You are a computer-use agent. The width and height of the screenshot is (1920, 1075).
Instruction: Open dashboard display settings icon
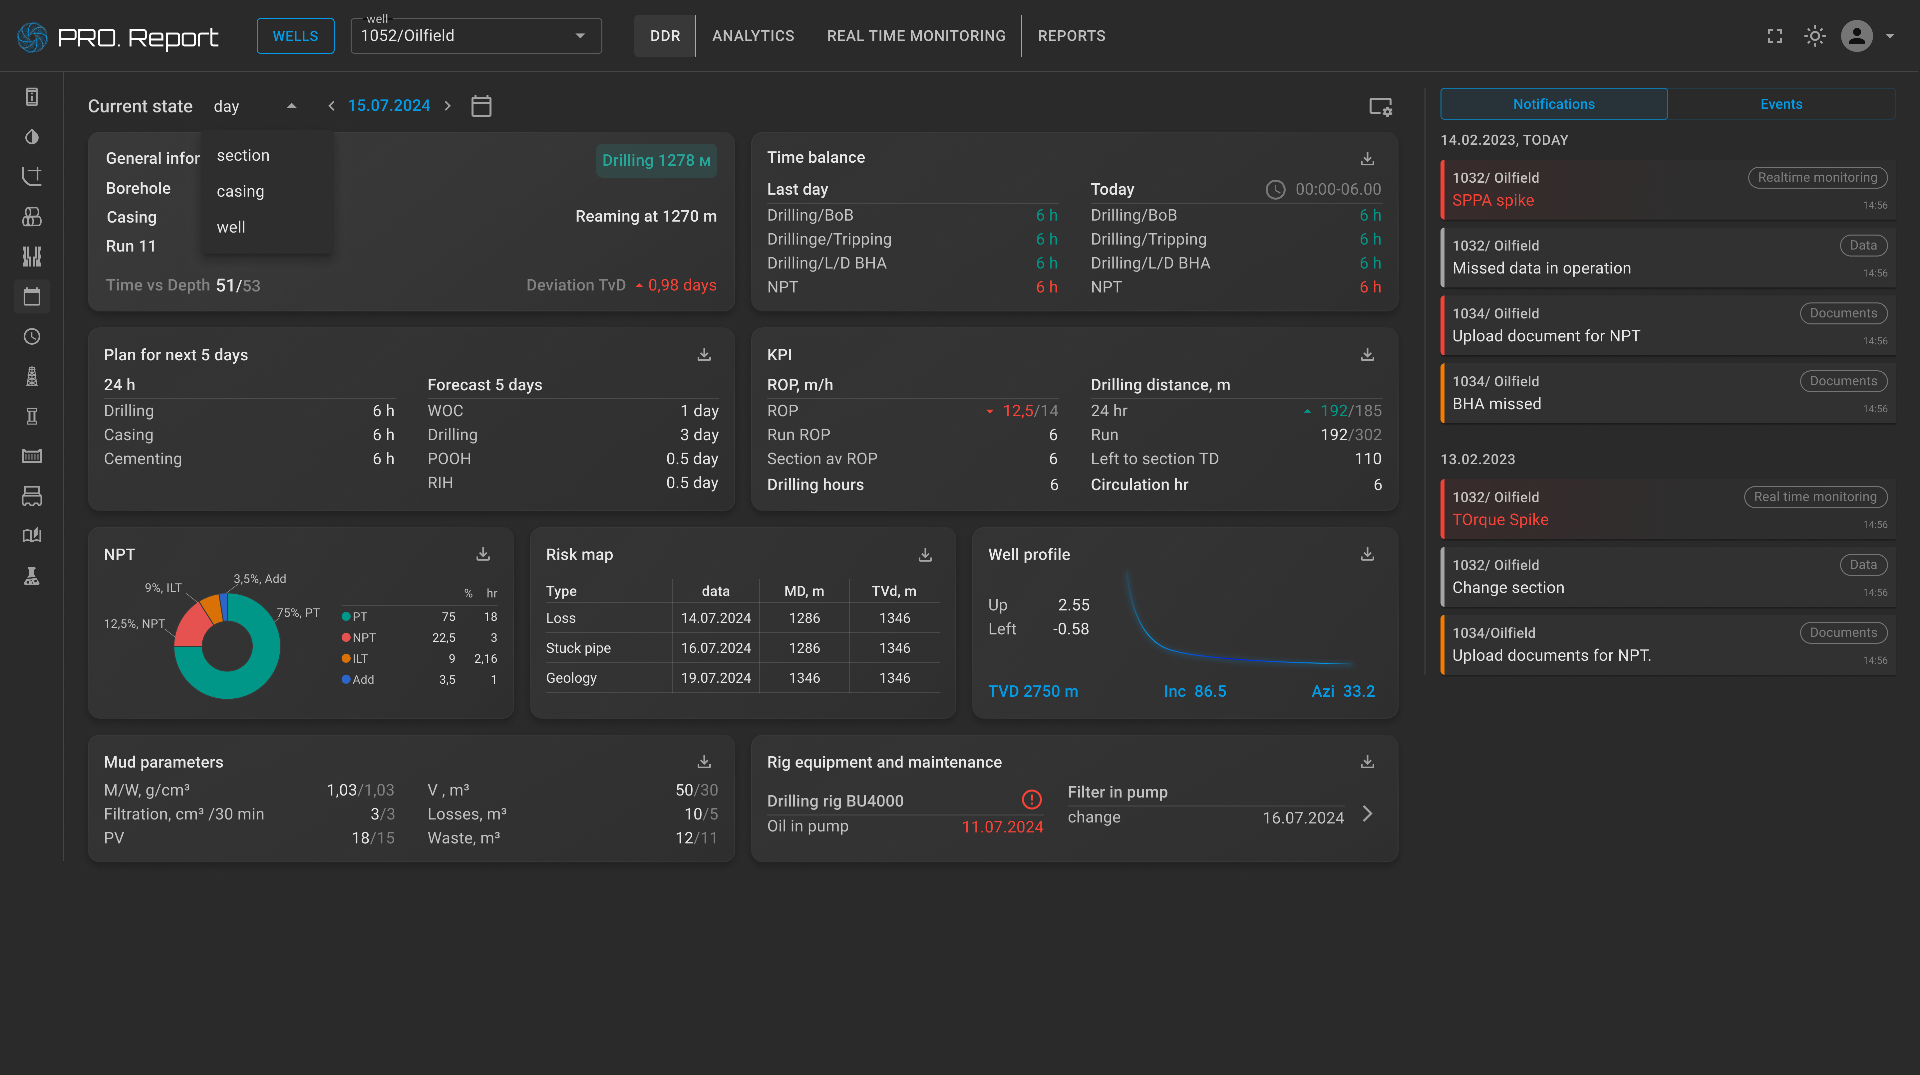tap(1380, 107)
